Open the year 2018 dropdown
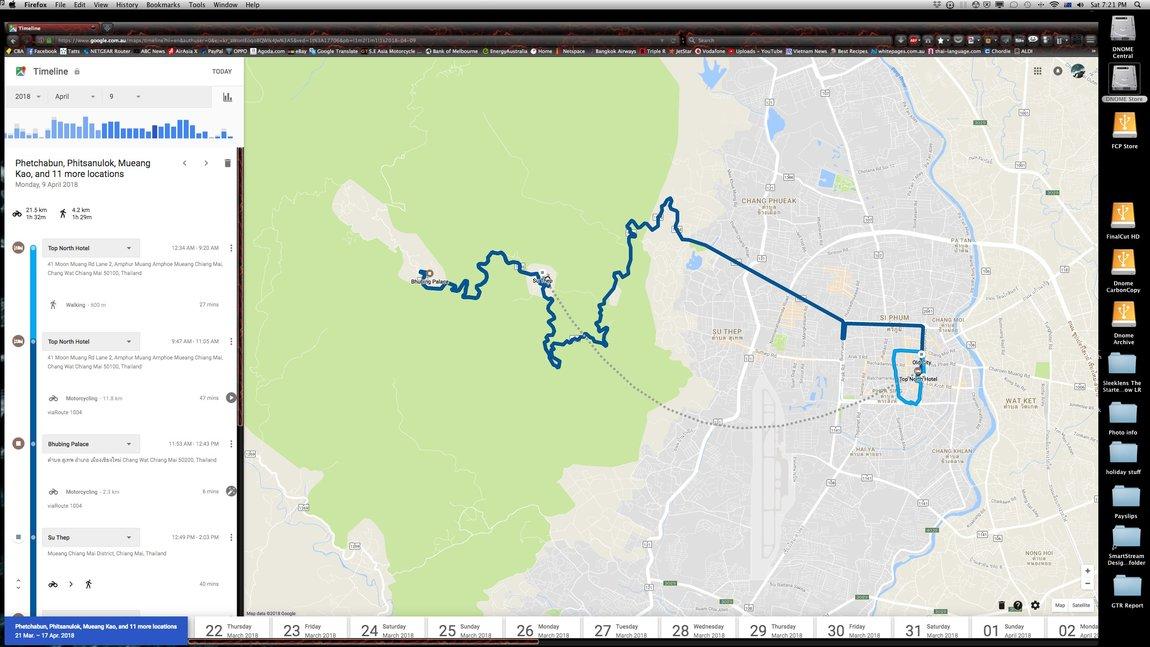The width and height of the screenshot is (1150, 647). pyautogui.click(x=28, y=97)
